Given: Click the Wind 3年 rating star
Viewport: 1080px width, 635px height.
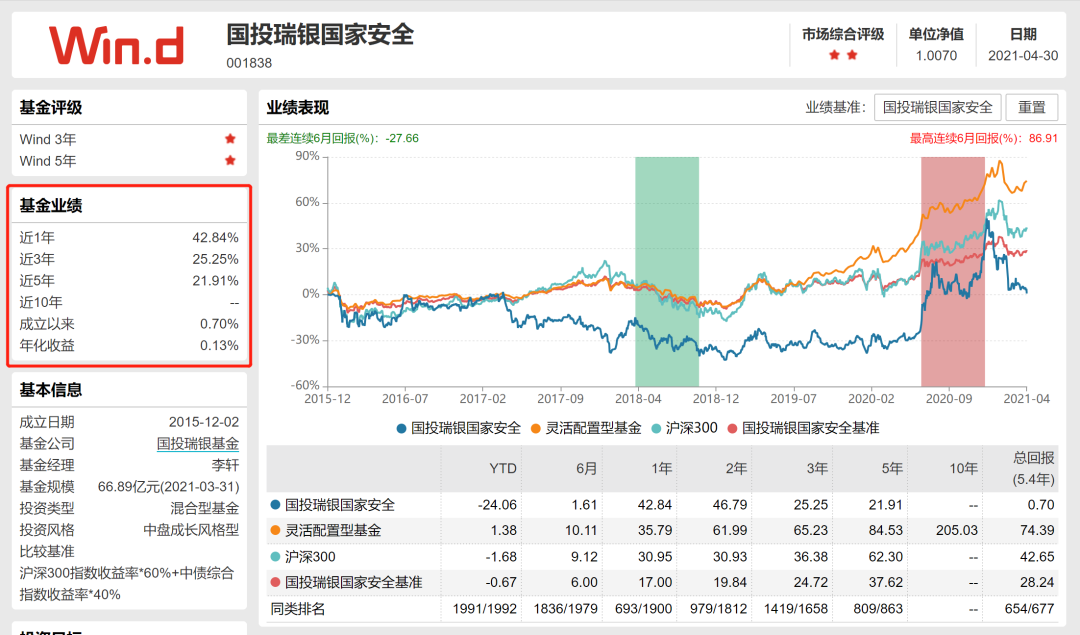Looking at the screenshot, I should [230, 139].
